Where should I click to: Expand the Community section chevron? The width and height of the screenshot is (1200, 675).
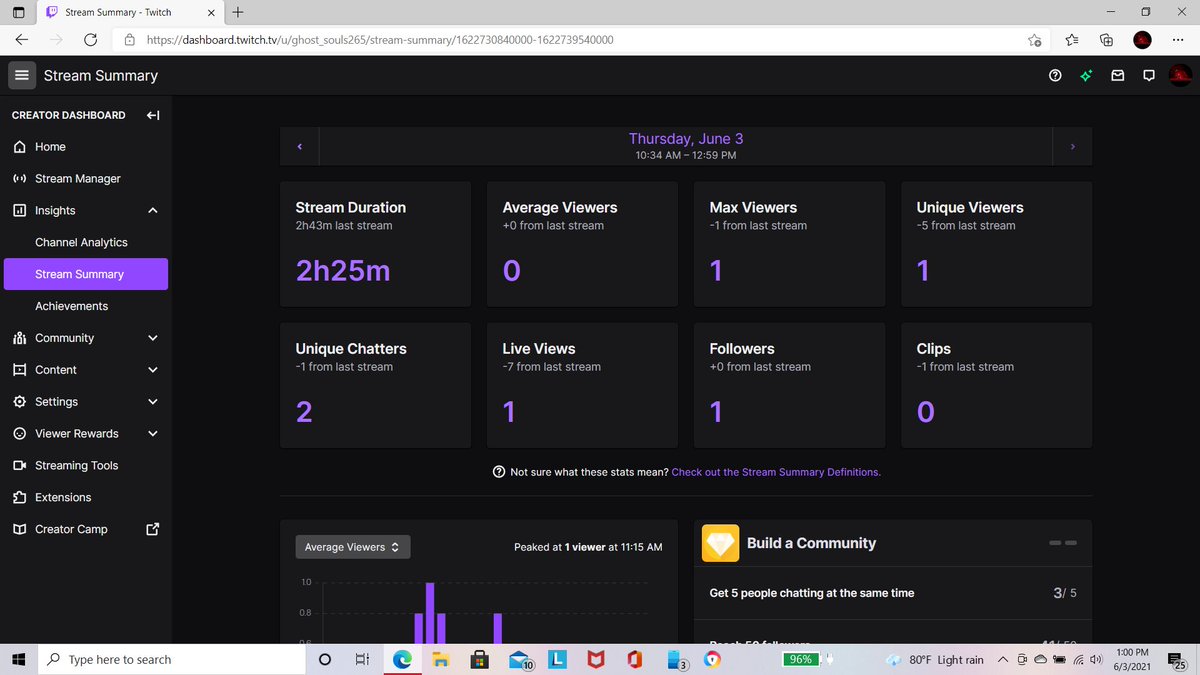pyautogui.click(x=153, y=338)
